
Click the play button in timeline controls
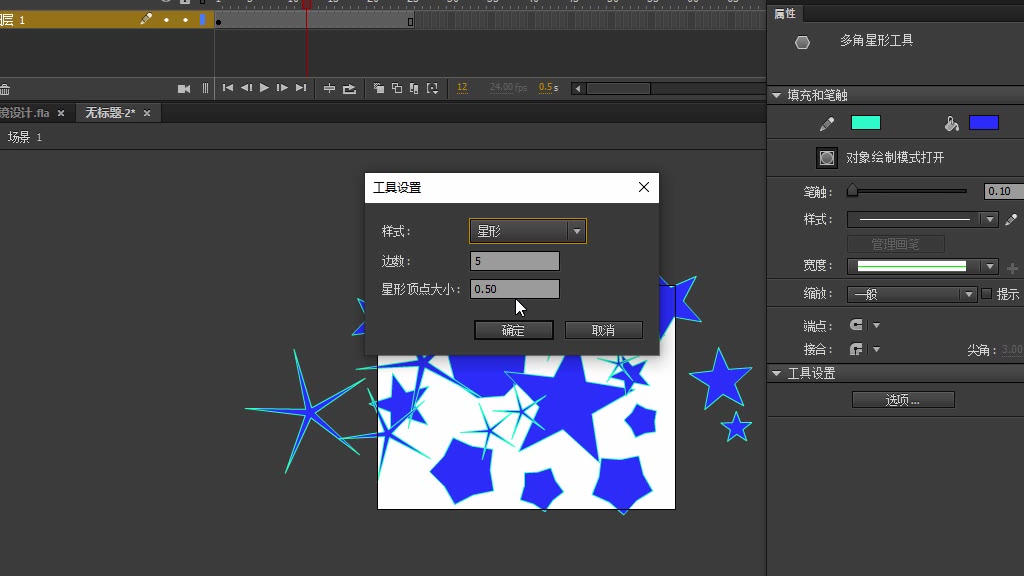(x=264, y=88)
